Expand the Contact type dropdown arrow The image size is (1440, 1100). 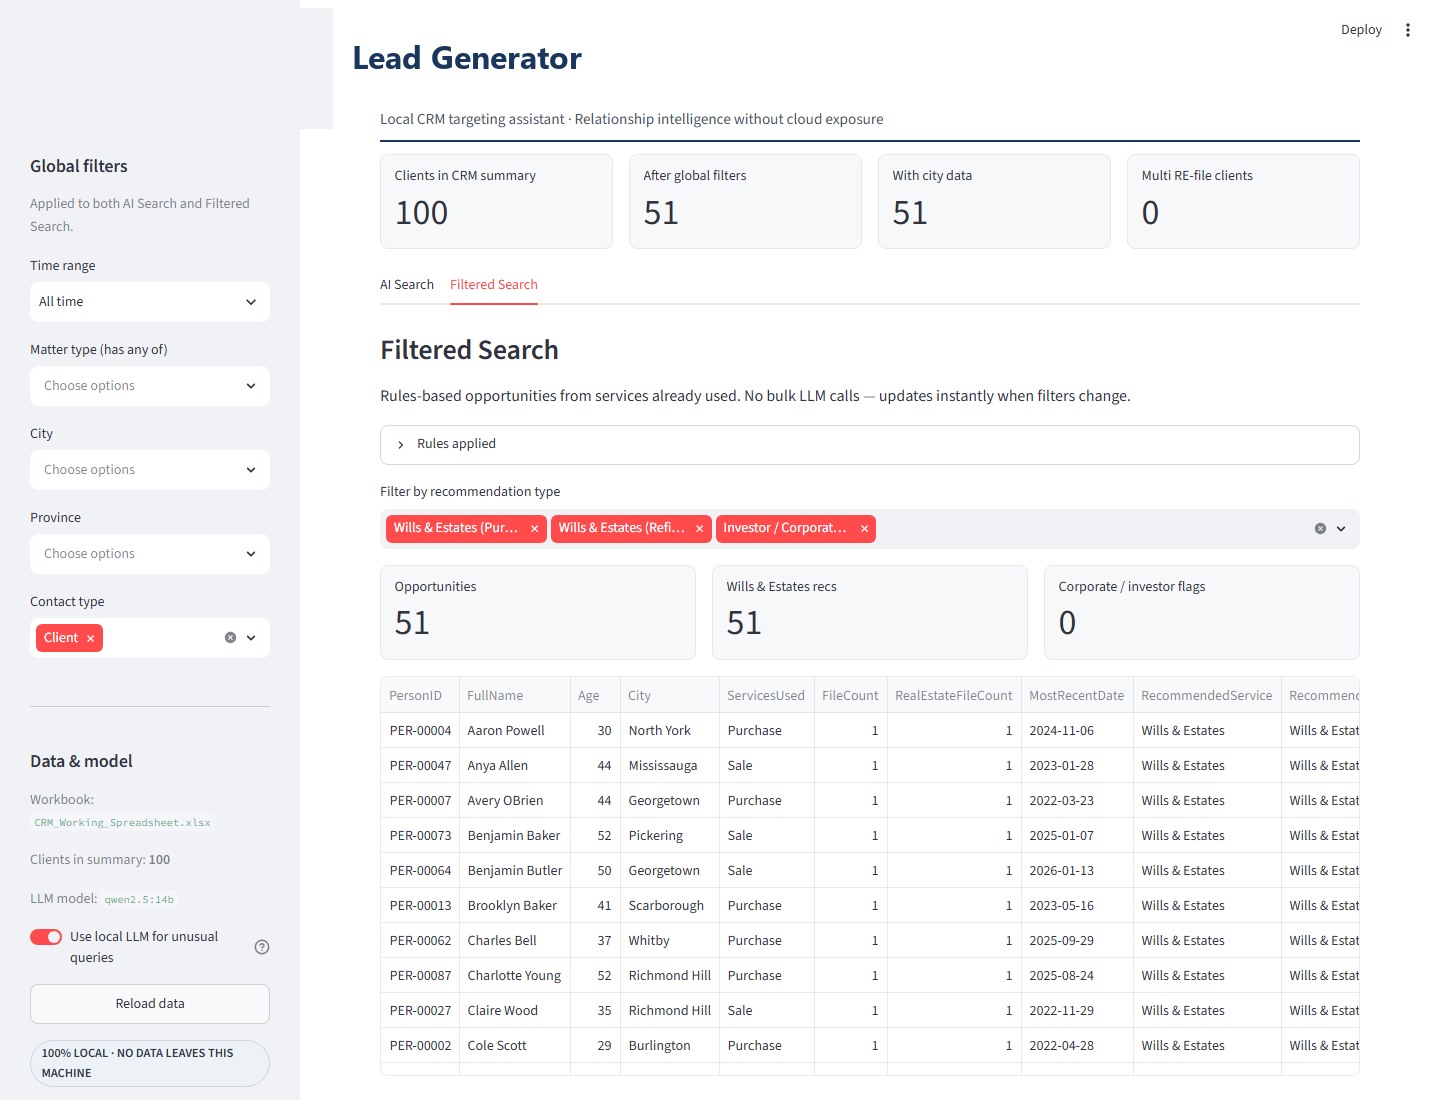tap(251, 638)
